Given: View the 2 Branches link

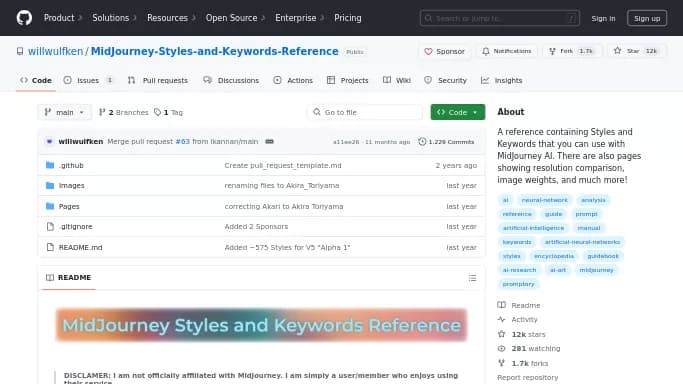Looking at the screenshot, I should pyautogui.click(x=124, y=112).
